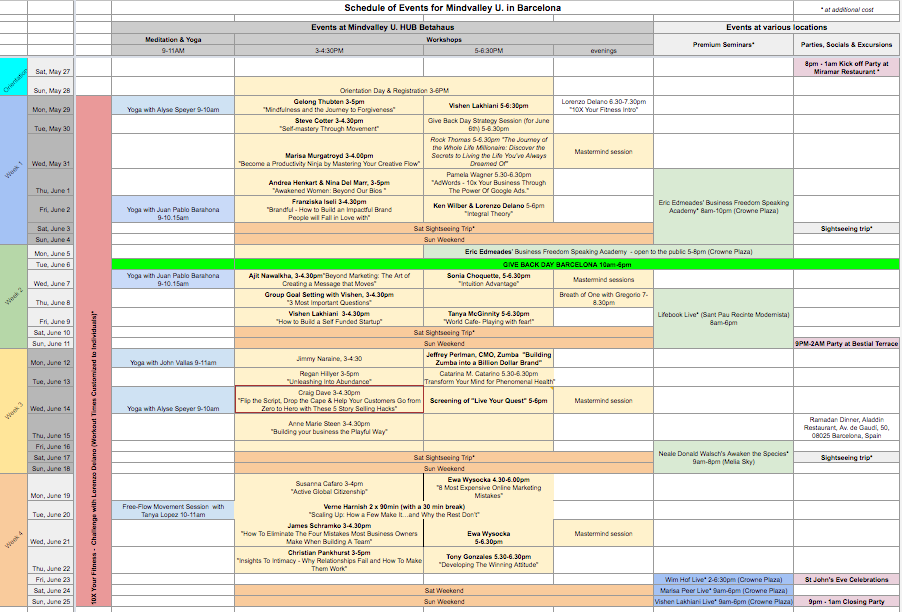The height and width of the screenshot is (612, 902).
Task: Select Catarina M. Catarino health cell
Action: point(488,377)
